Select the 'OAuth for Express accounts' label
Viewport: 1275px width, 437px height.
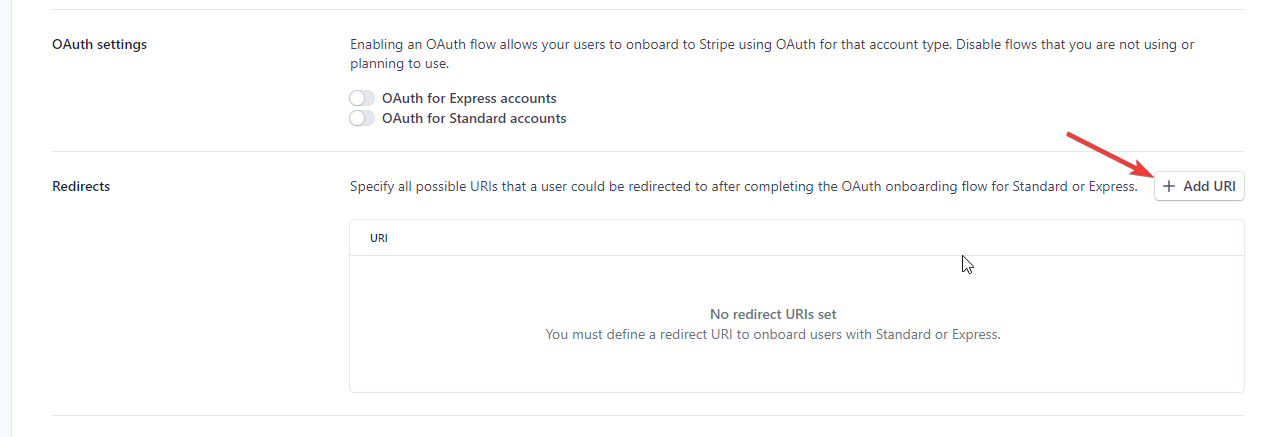(x=469, y=99)
